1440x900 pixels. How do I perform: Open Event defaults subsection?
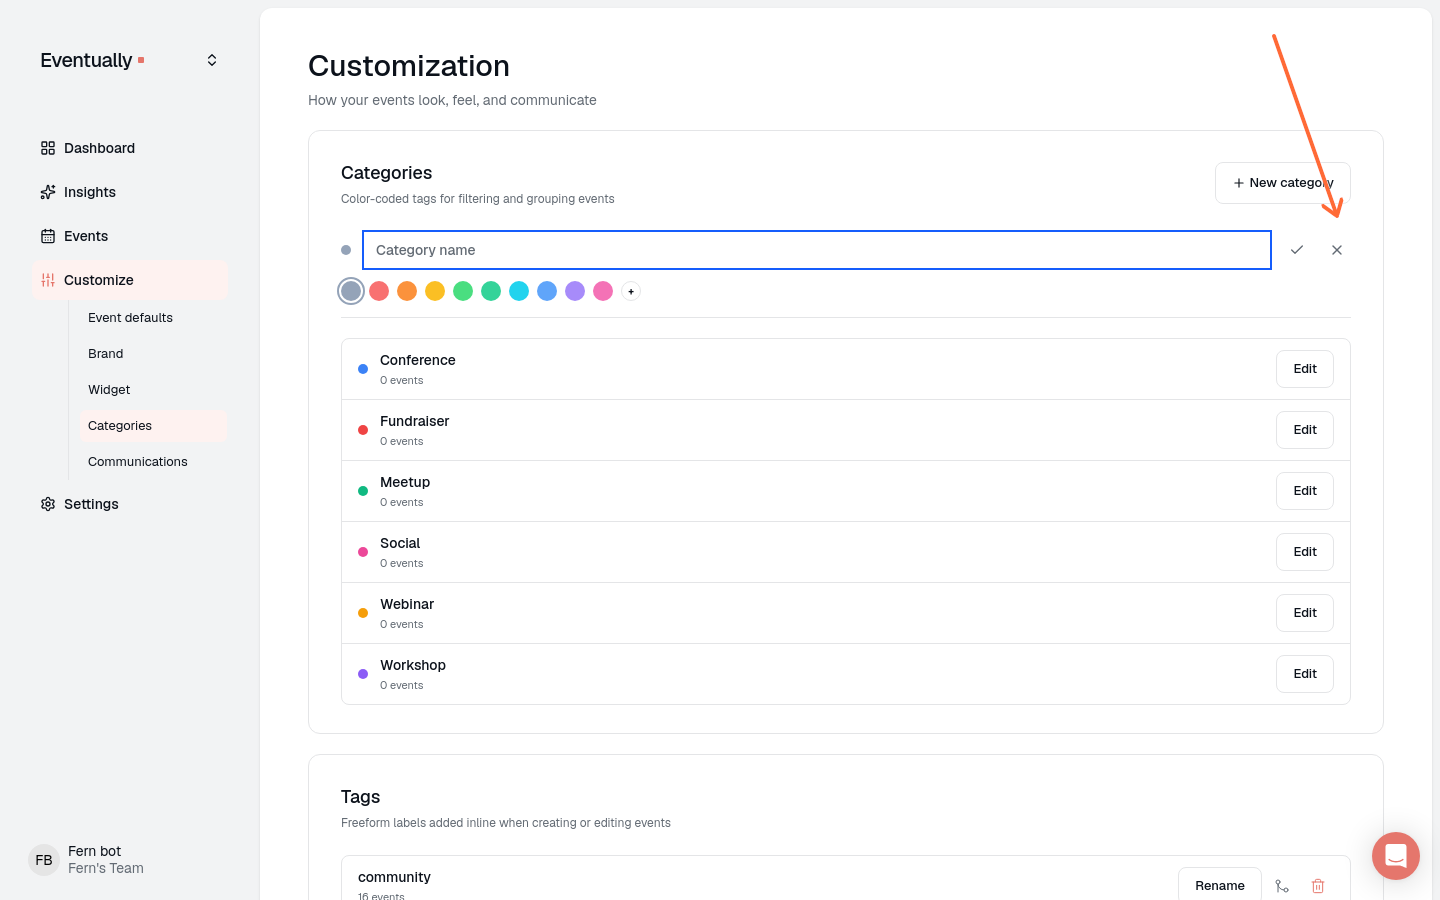pos(153,318)
